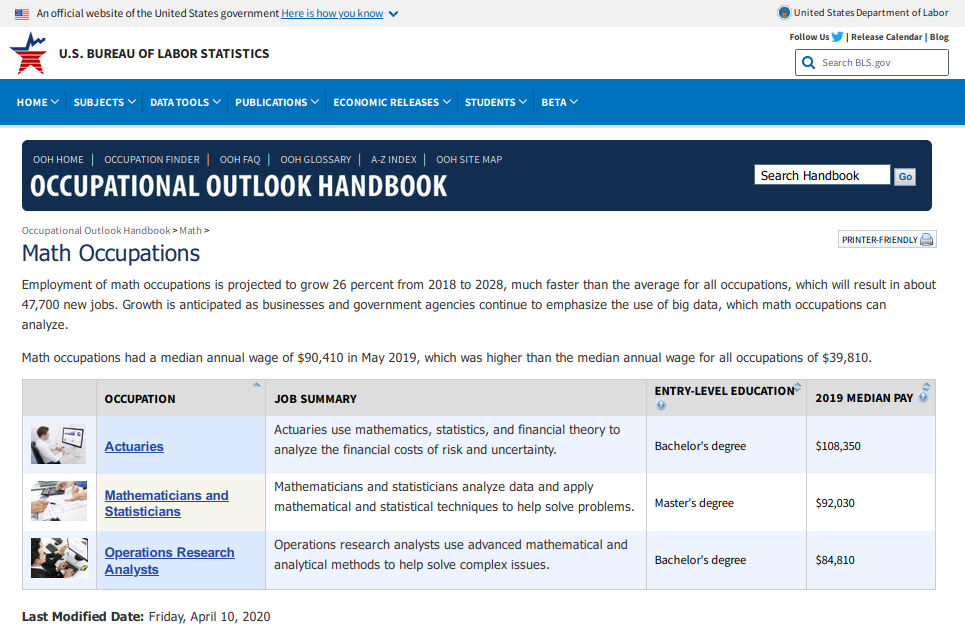965x629 pixels.
Task: Click the printer icon in Printer-Friendly
Action: point(926,239)
